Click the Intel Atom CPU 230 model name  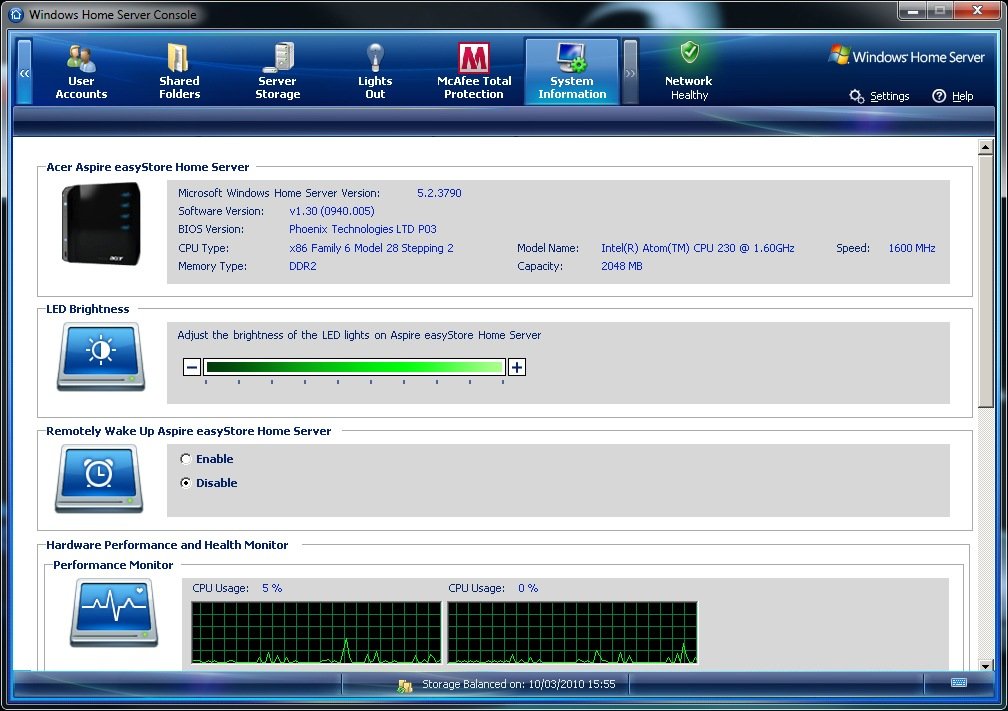click(x=698, y=248)
